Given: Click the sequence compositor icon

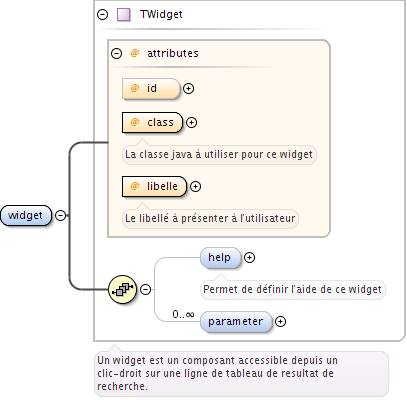Looking at the screenshot, I should pos(123,289).
